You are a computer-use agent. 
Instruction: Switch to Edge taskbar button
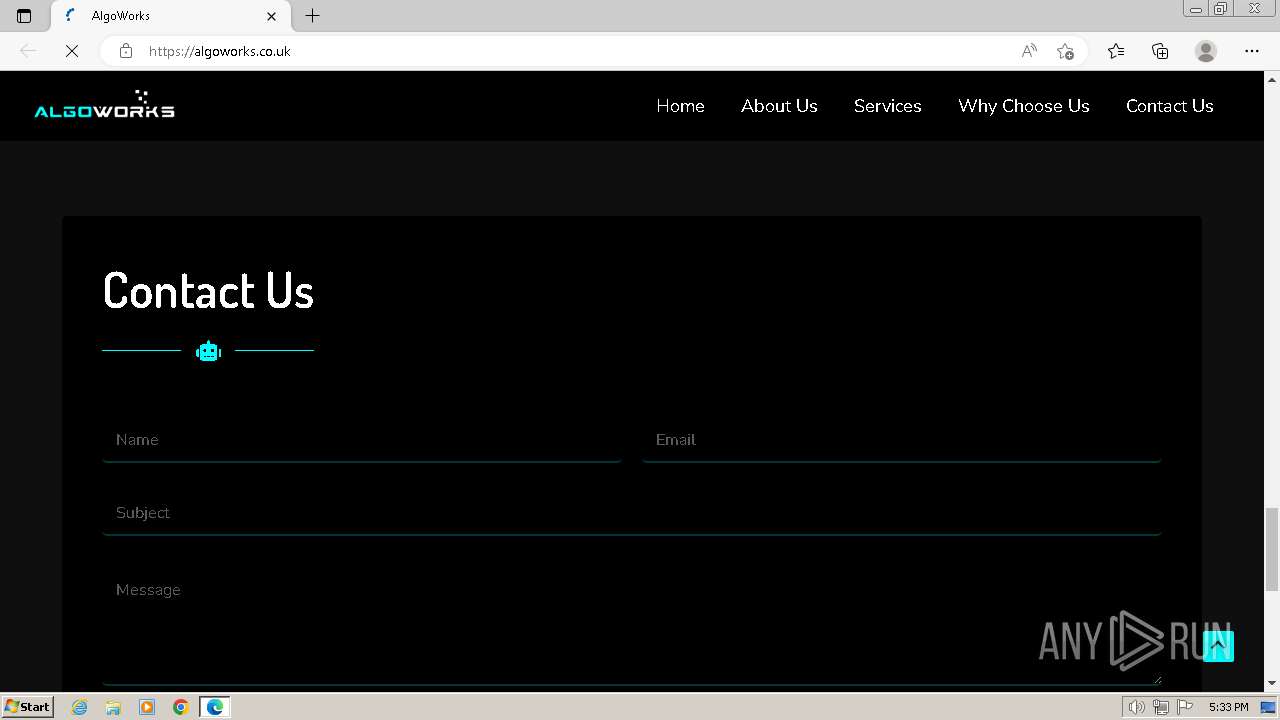(215, 707)
